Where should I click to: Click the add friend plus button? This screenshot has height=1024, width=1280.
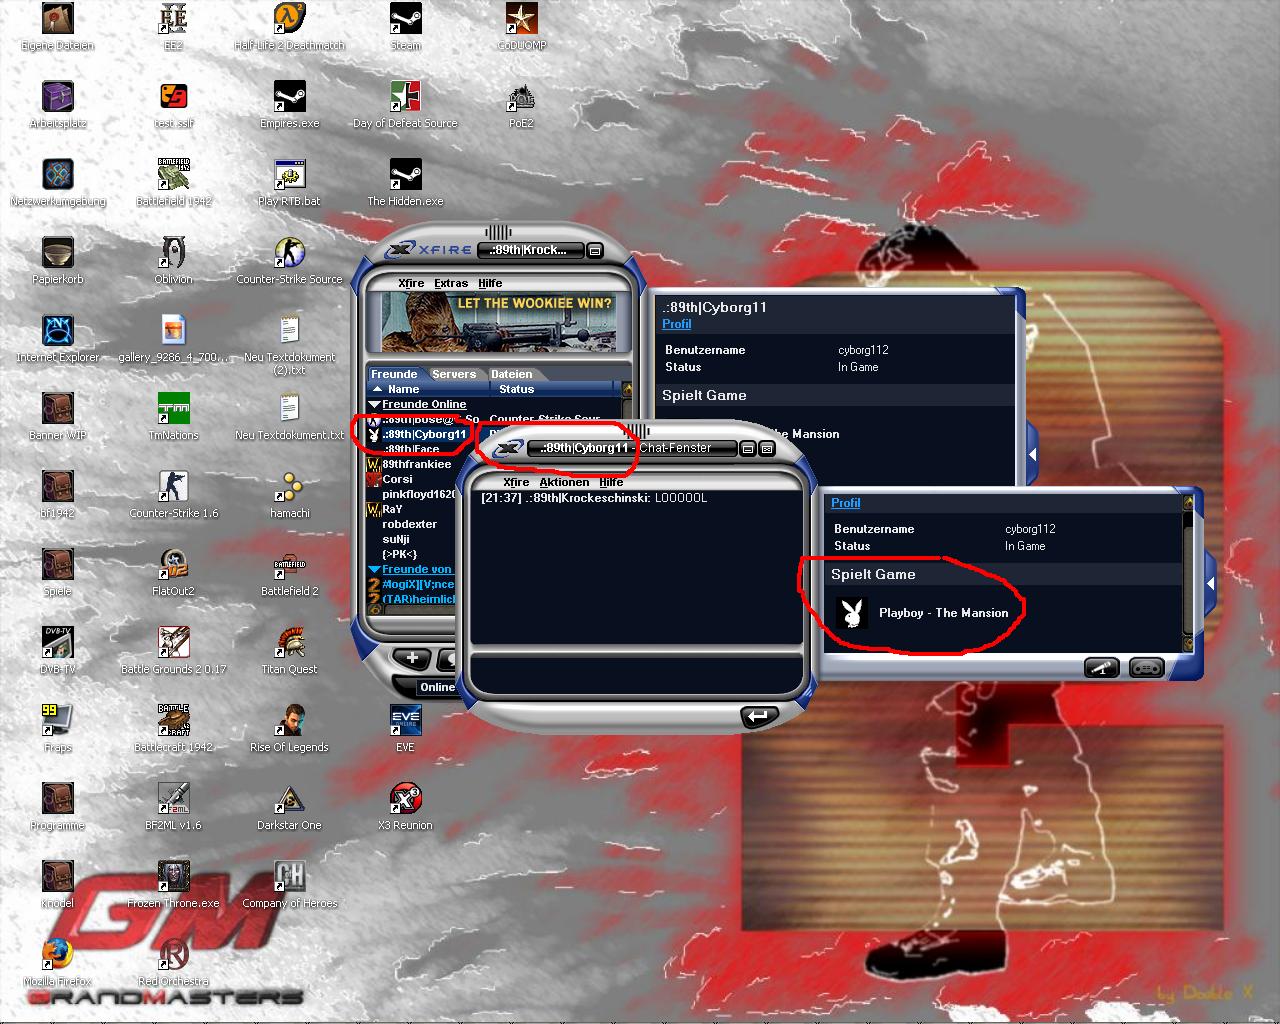coord(412,658)
